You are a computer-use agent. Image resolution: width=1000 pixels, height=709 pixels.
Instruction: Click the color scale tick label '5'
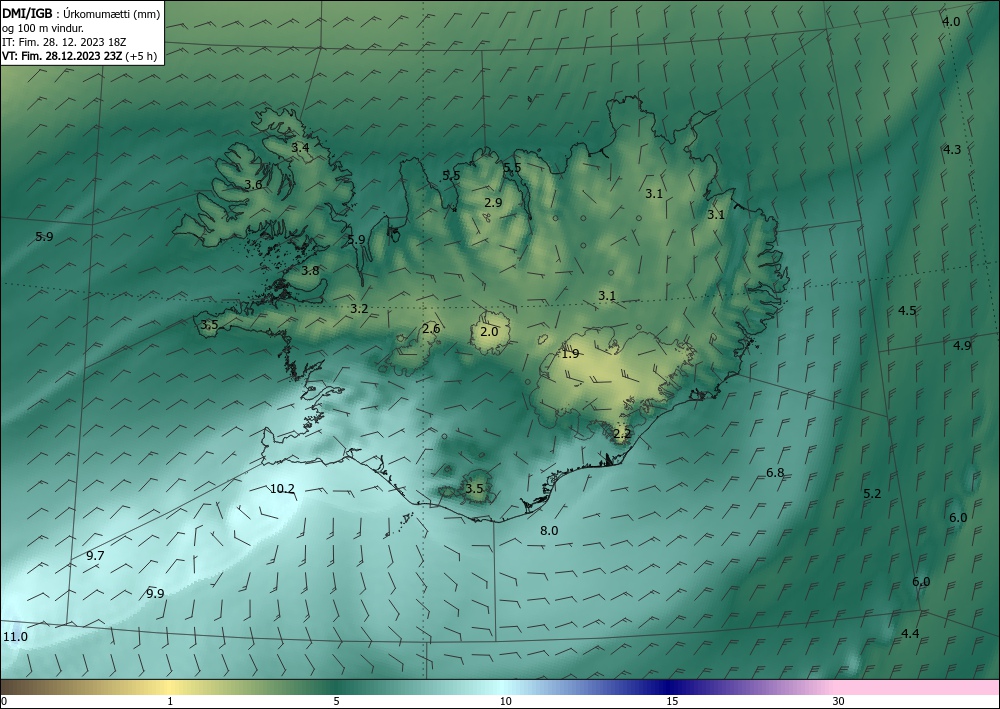click(x=336, y=702)
